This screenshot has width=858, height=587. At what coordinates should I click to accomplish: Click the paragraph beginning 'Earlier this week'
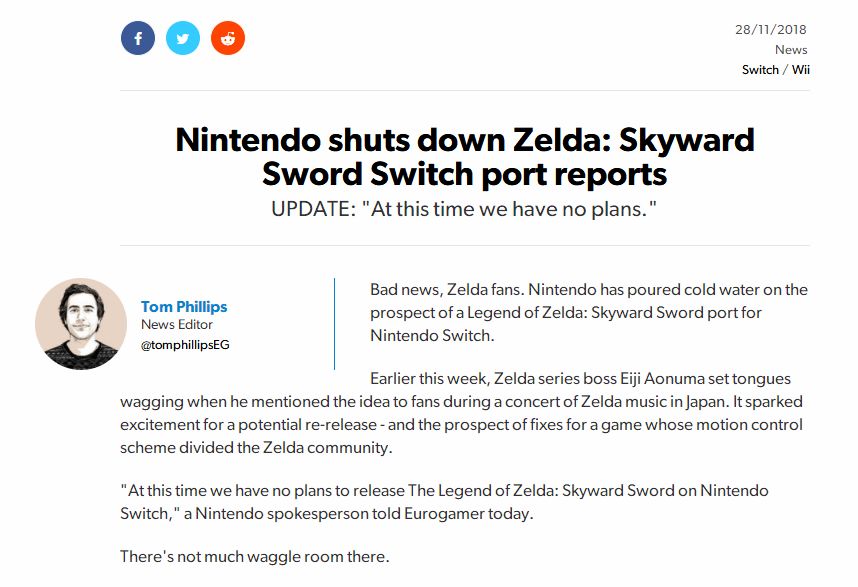click(462, 413)
